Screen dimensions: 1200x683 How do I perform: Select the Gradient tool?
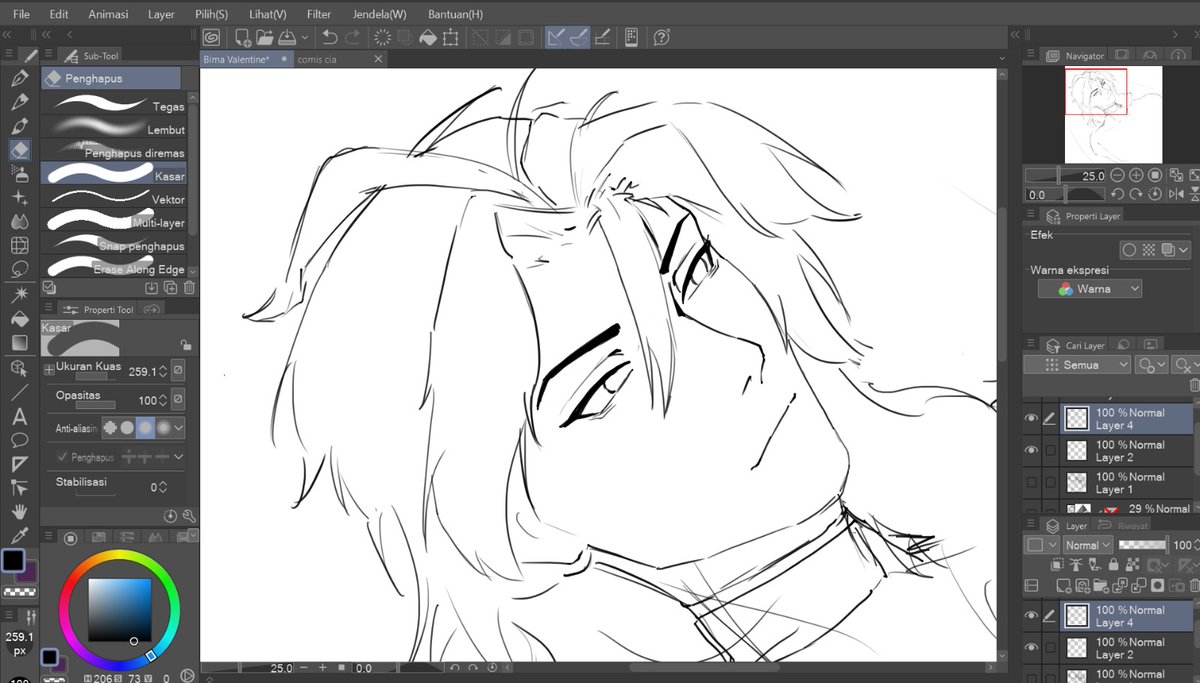[x=19, y=343]
